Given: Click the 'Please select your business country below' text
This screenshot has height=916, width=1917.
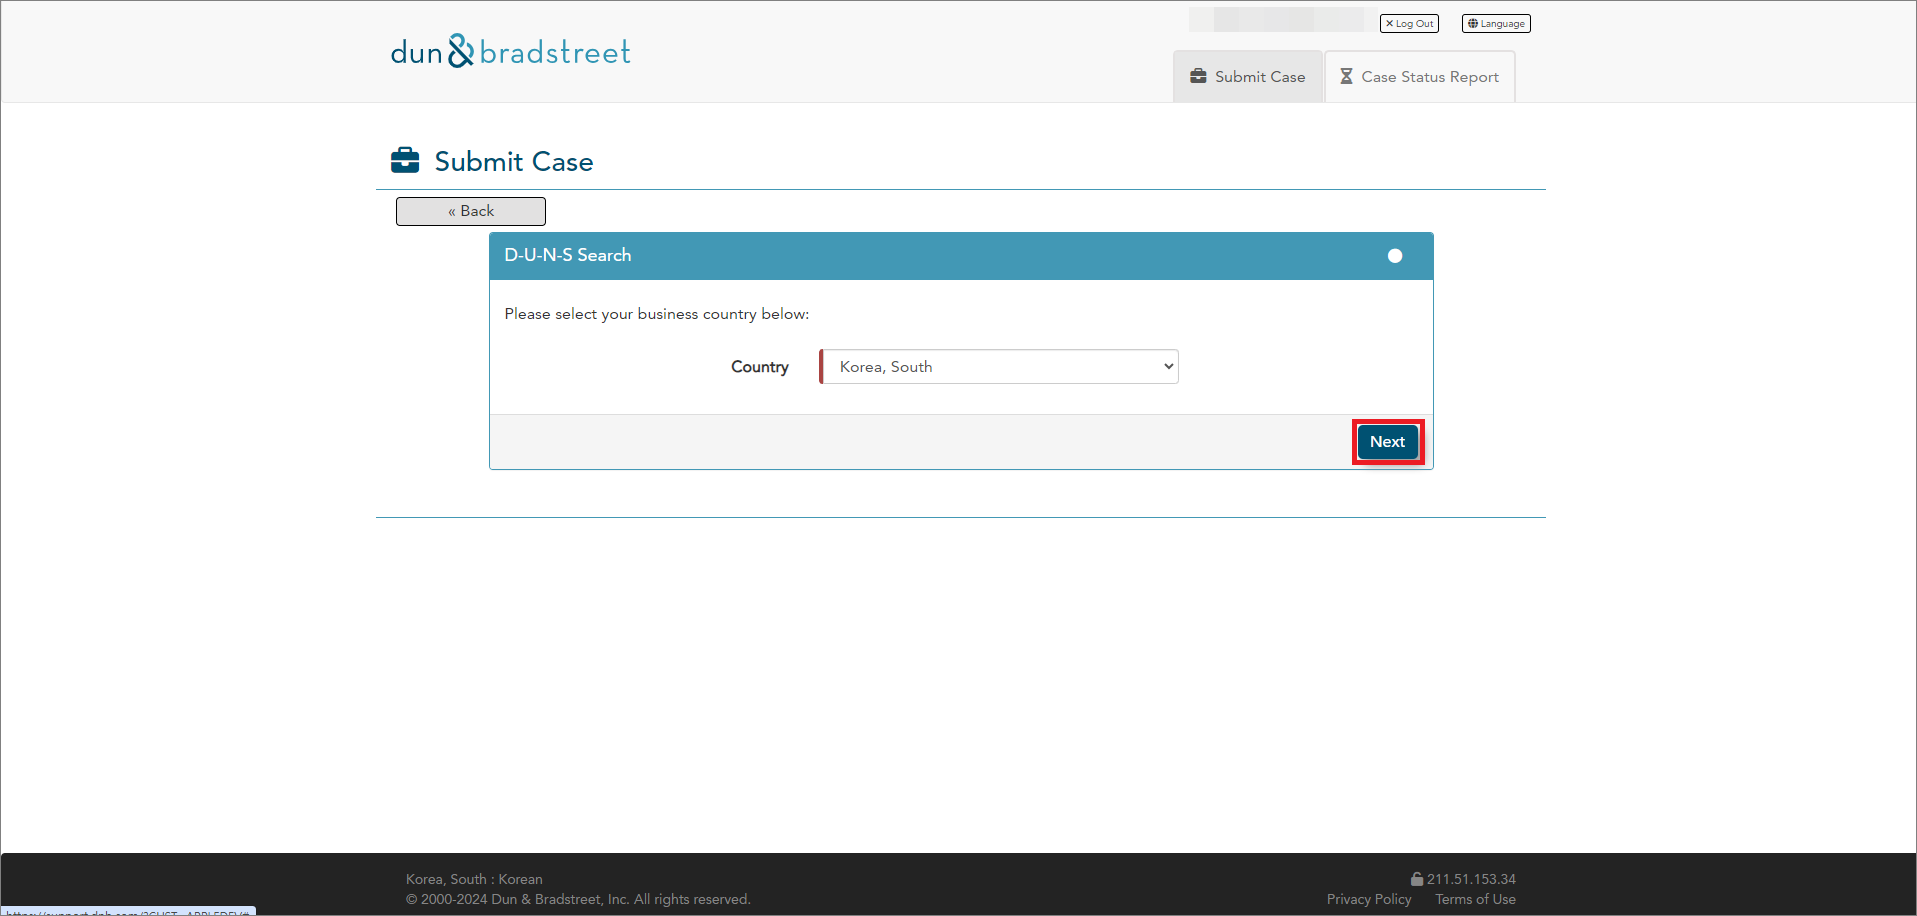Looking at the screenshot, I should click(x=657, y=314).
